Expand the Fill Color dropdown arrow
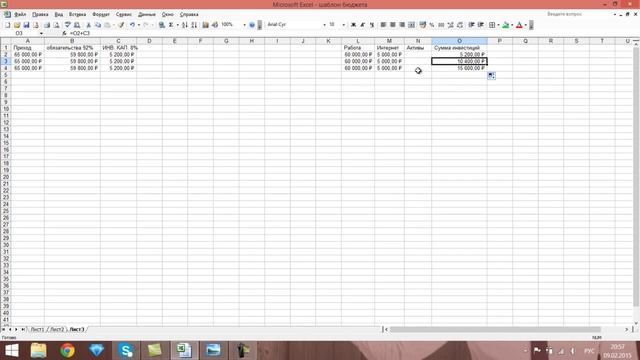This screenshot has width=640, height=360. click(x=512, y=25)
